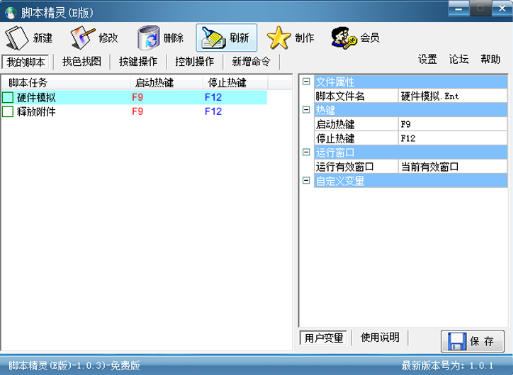Click the red F9 in 硬件模拟 row
The image size is (513, 375).
[138, 97]
